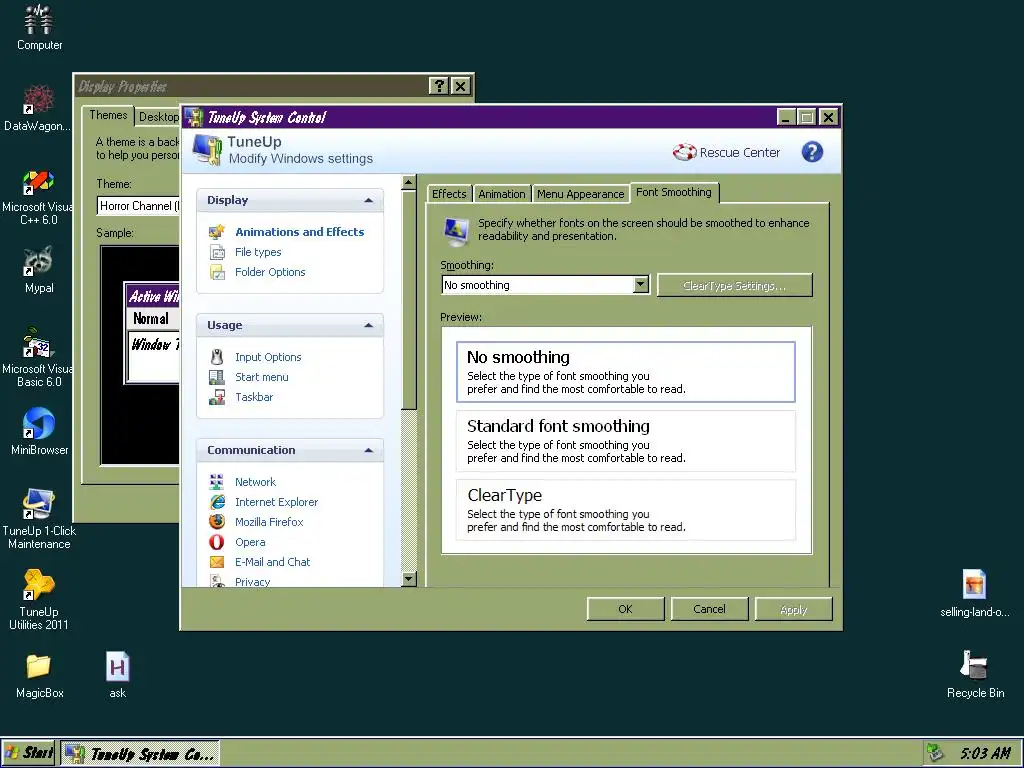Click the system tray icon near clock
The image size is (1024, 768).
(935, 753)
